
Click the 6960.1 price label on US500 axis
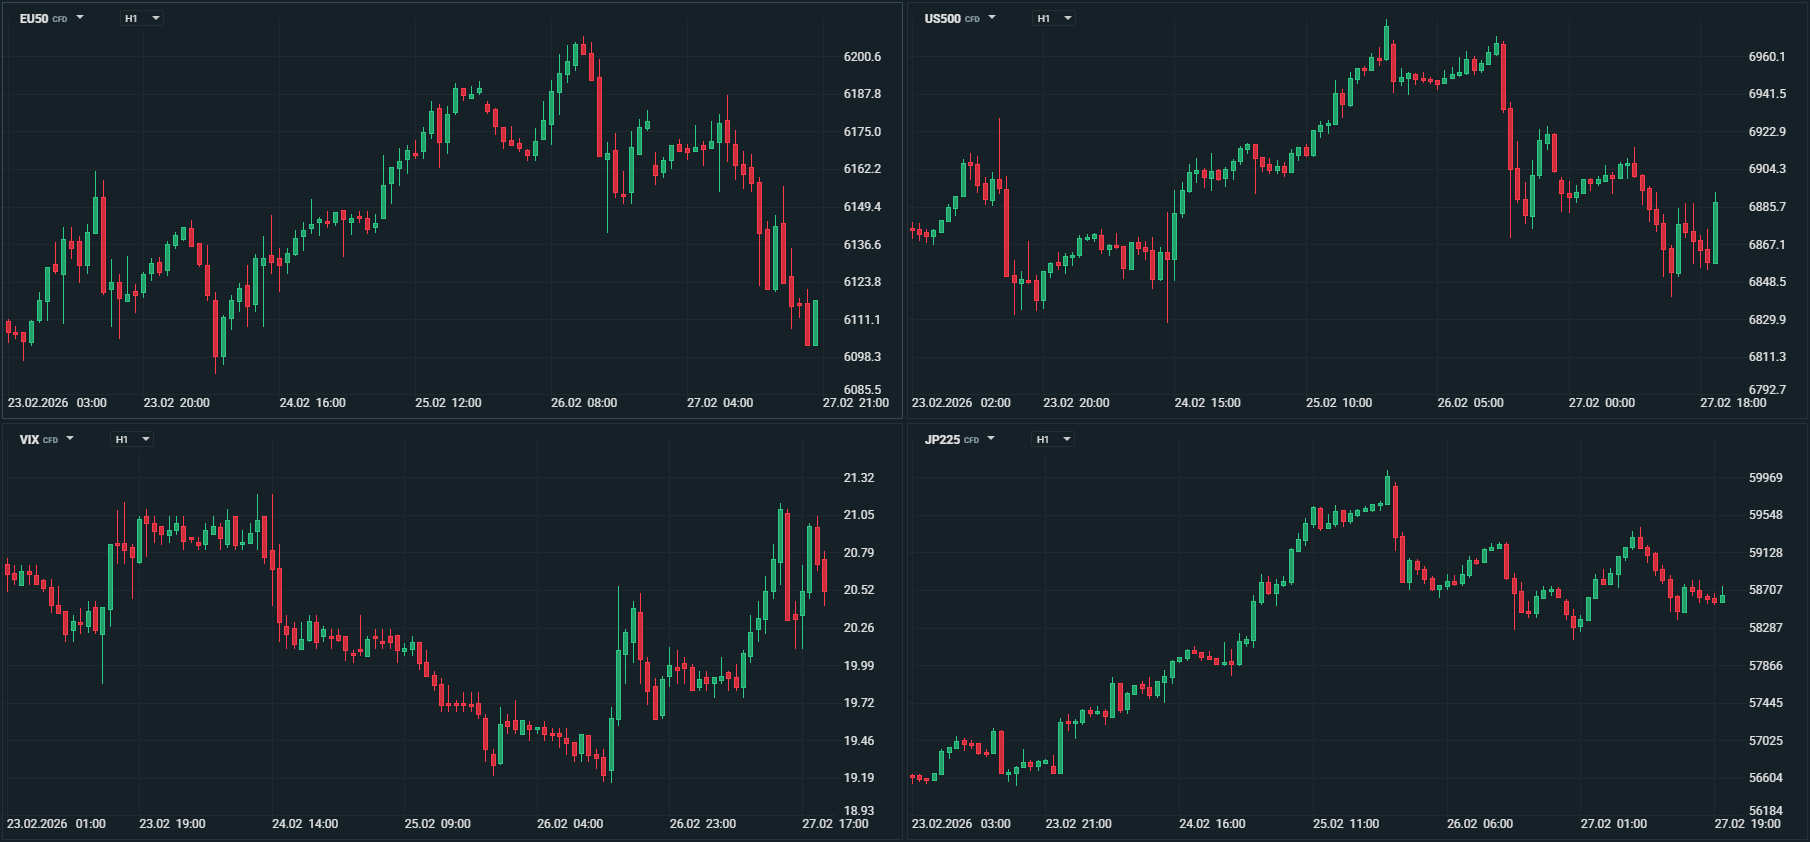[x=1767, y=57]
